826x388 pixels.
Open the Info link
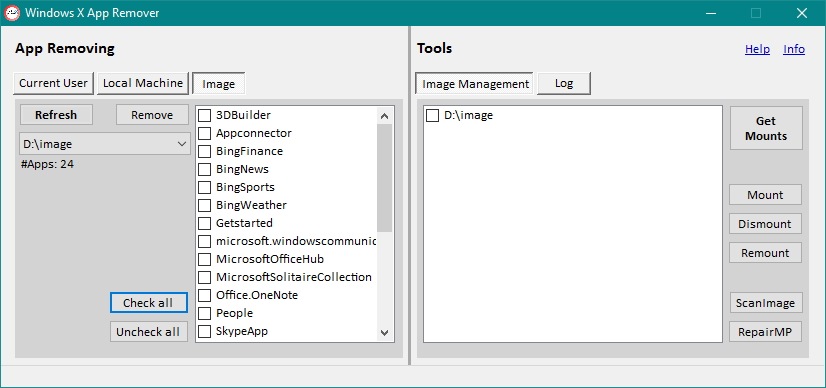pyautogui.click(x=794, y=49)
